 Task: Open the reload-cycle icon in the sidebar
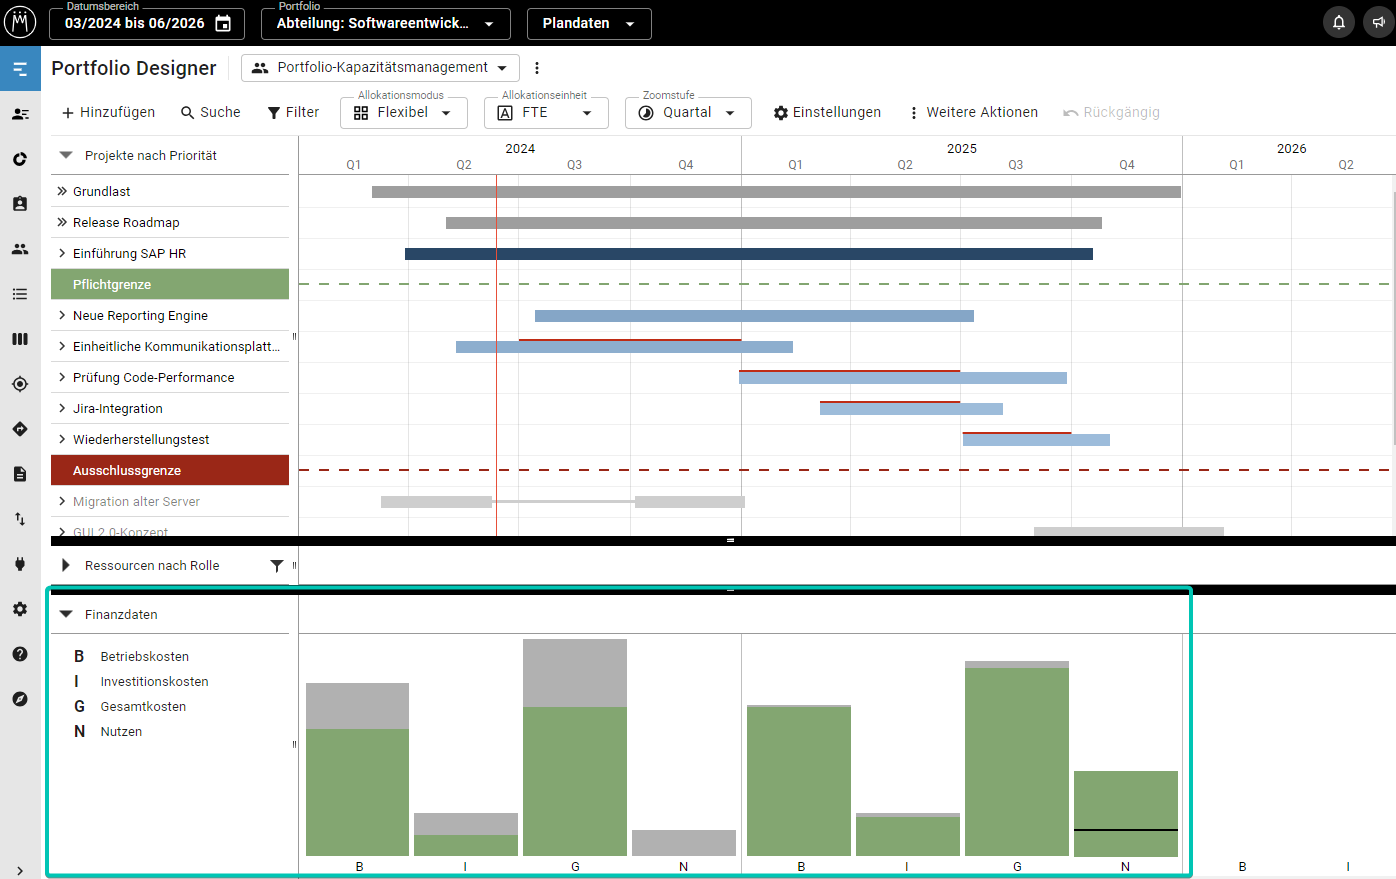pos(20,159)
